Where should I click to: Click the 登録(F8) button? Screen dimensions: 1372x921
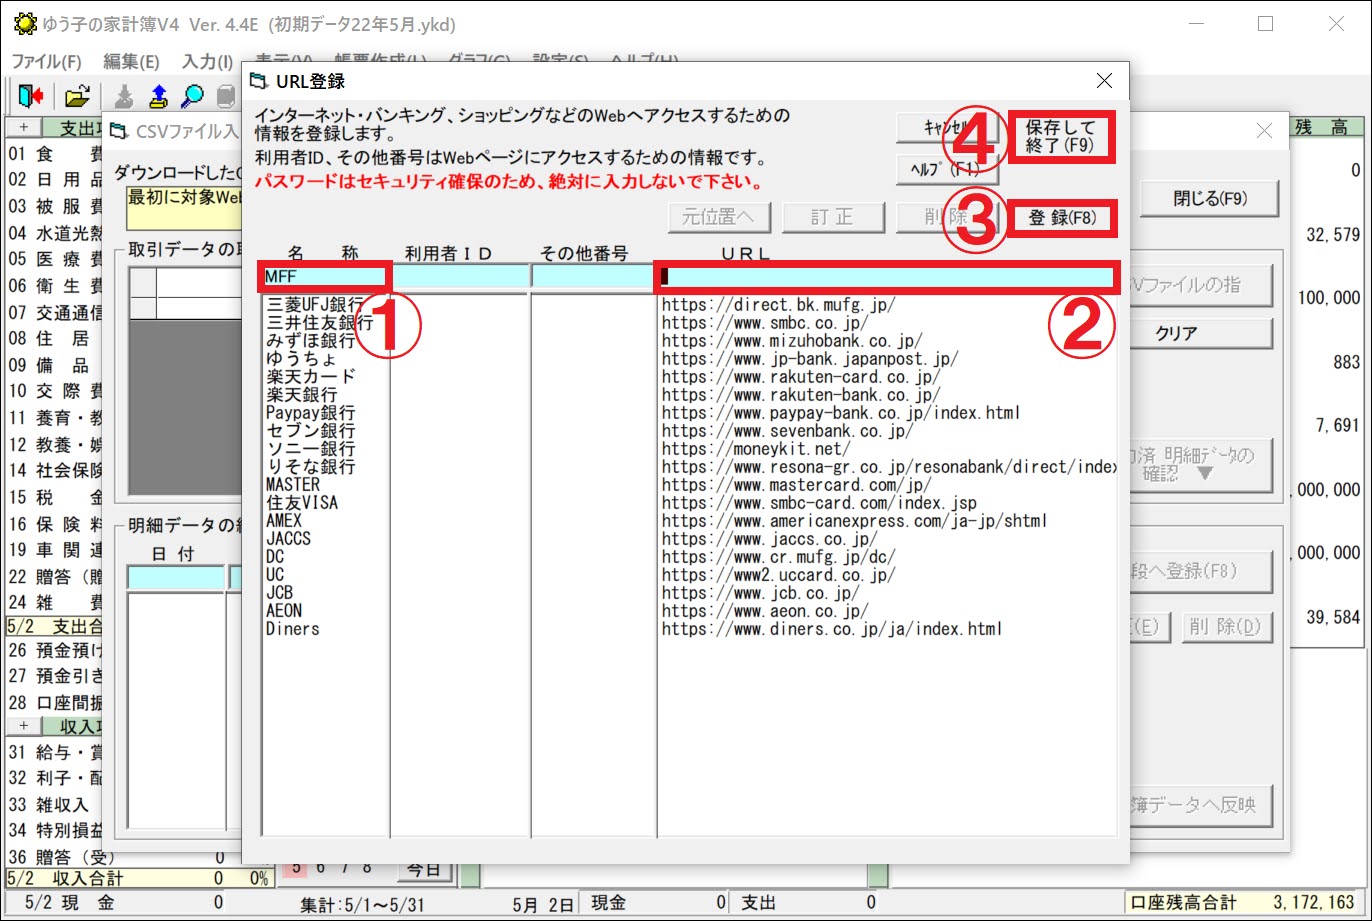pos(1062,217)
